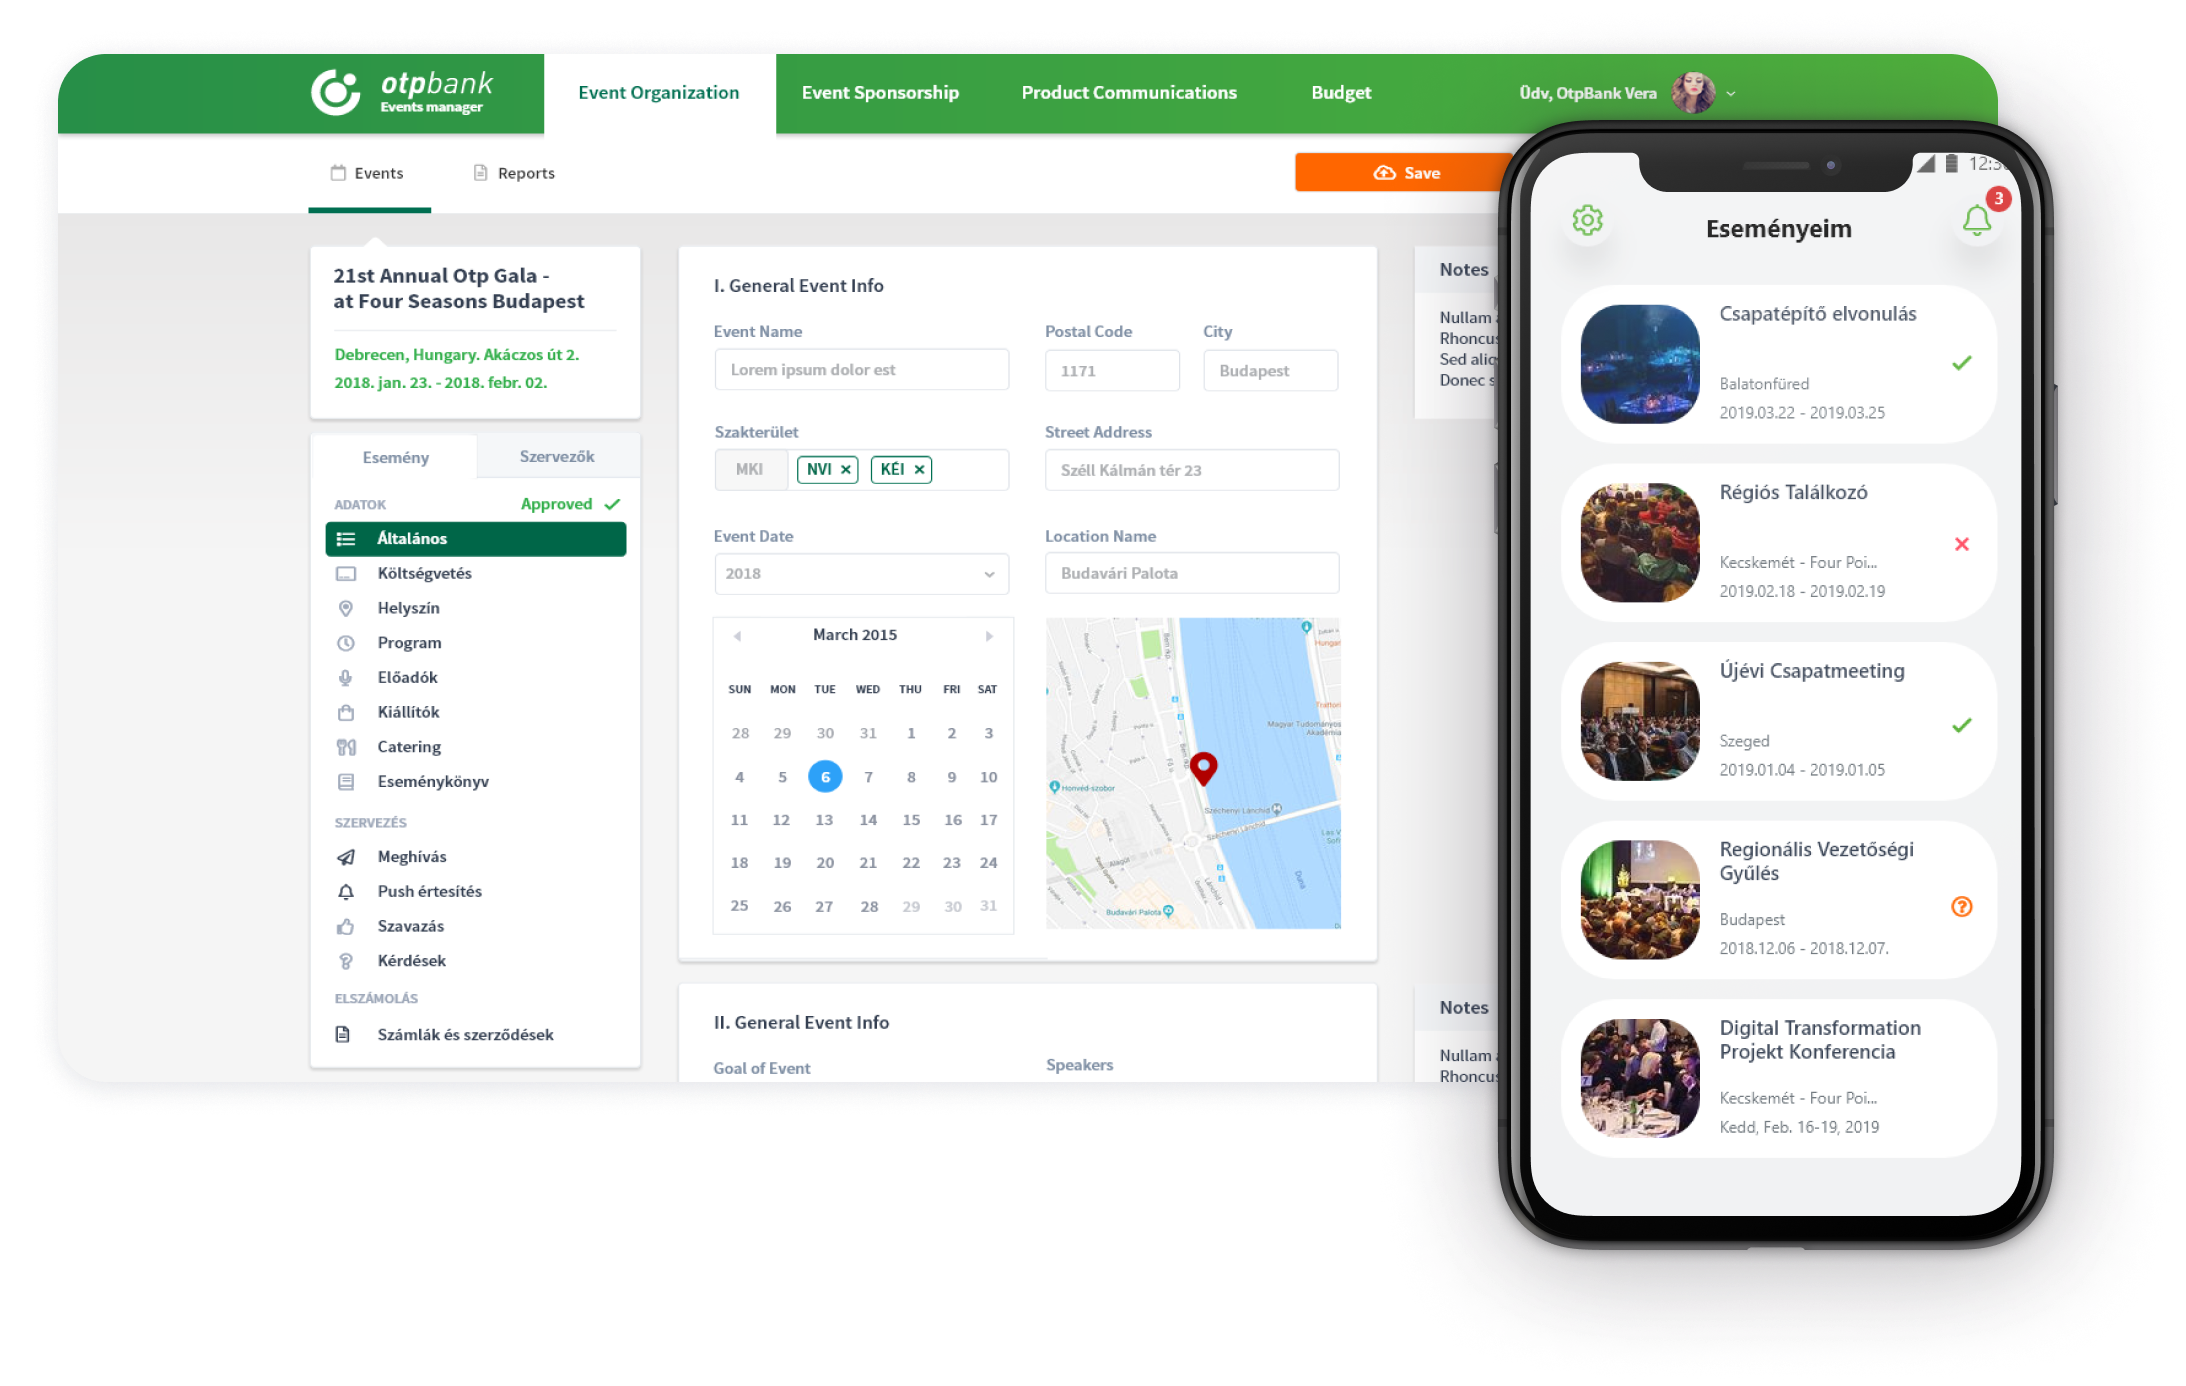The image size is (2186, 1386).
Task: Remove the KÉI tag with its x
Action: click(919, 469)
